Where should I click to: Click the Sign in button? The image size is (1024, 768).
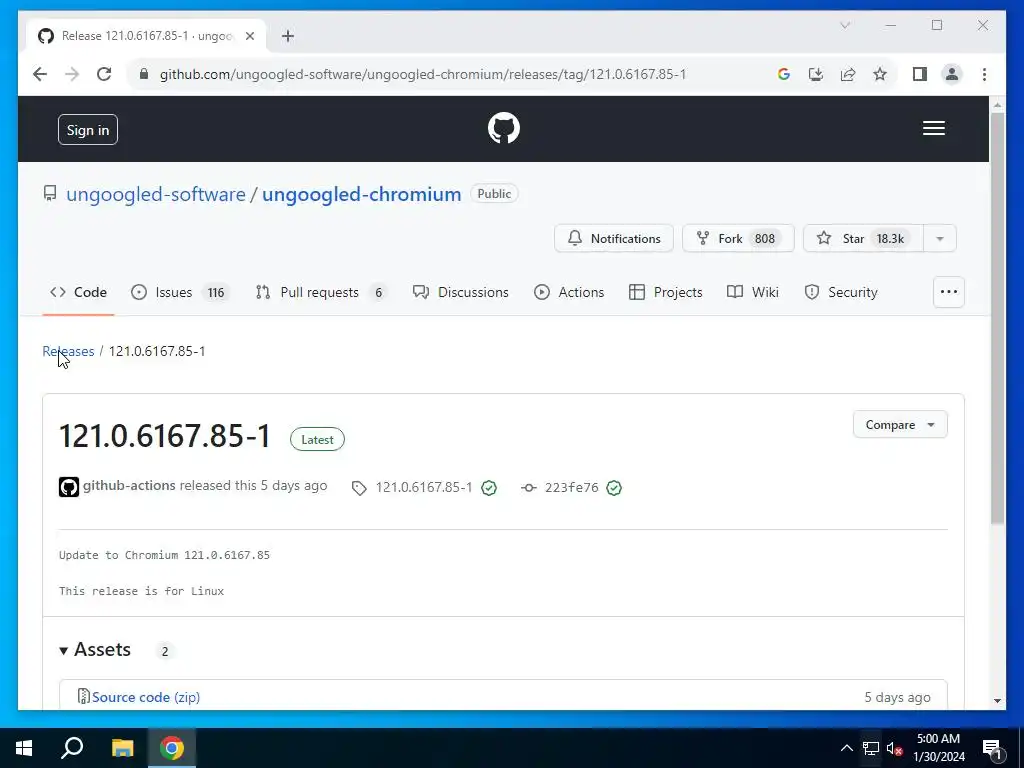pyautogui.click(x=88, y=130)
